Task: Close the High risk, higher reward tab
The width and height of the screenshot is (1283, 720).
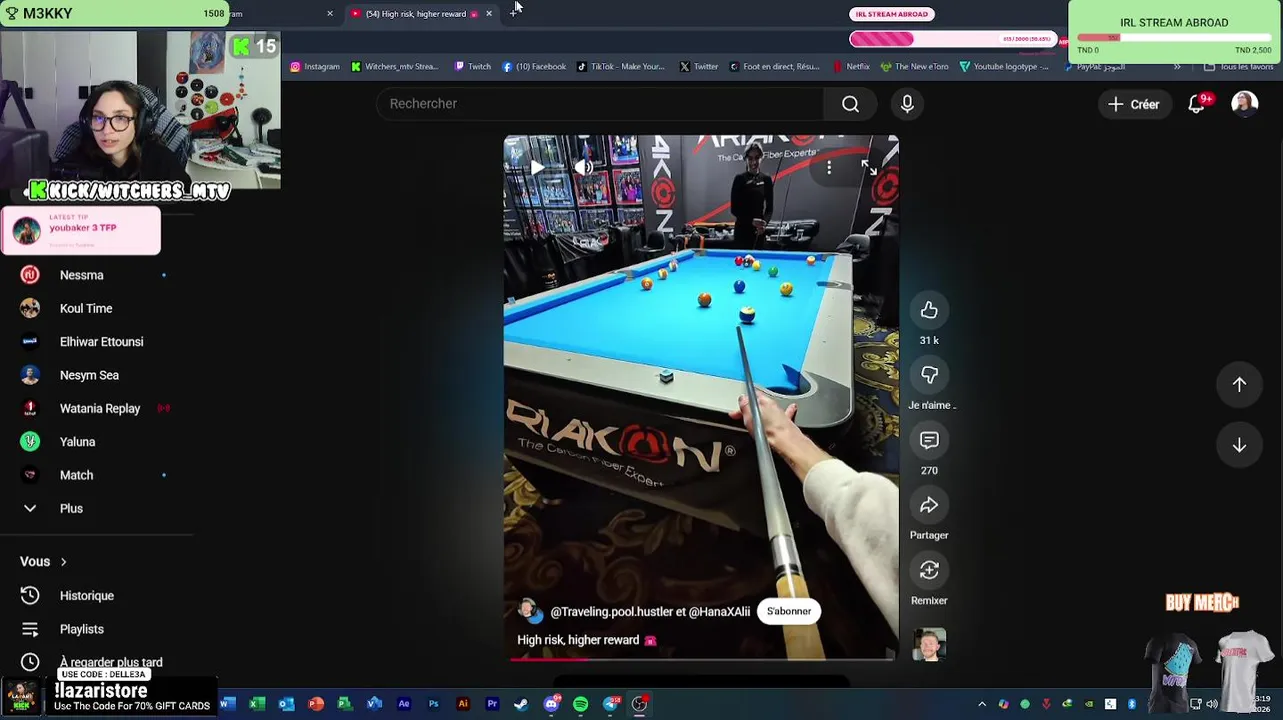Action: click(489, 14)
